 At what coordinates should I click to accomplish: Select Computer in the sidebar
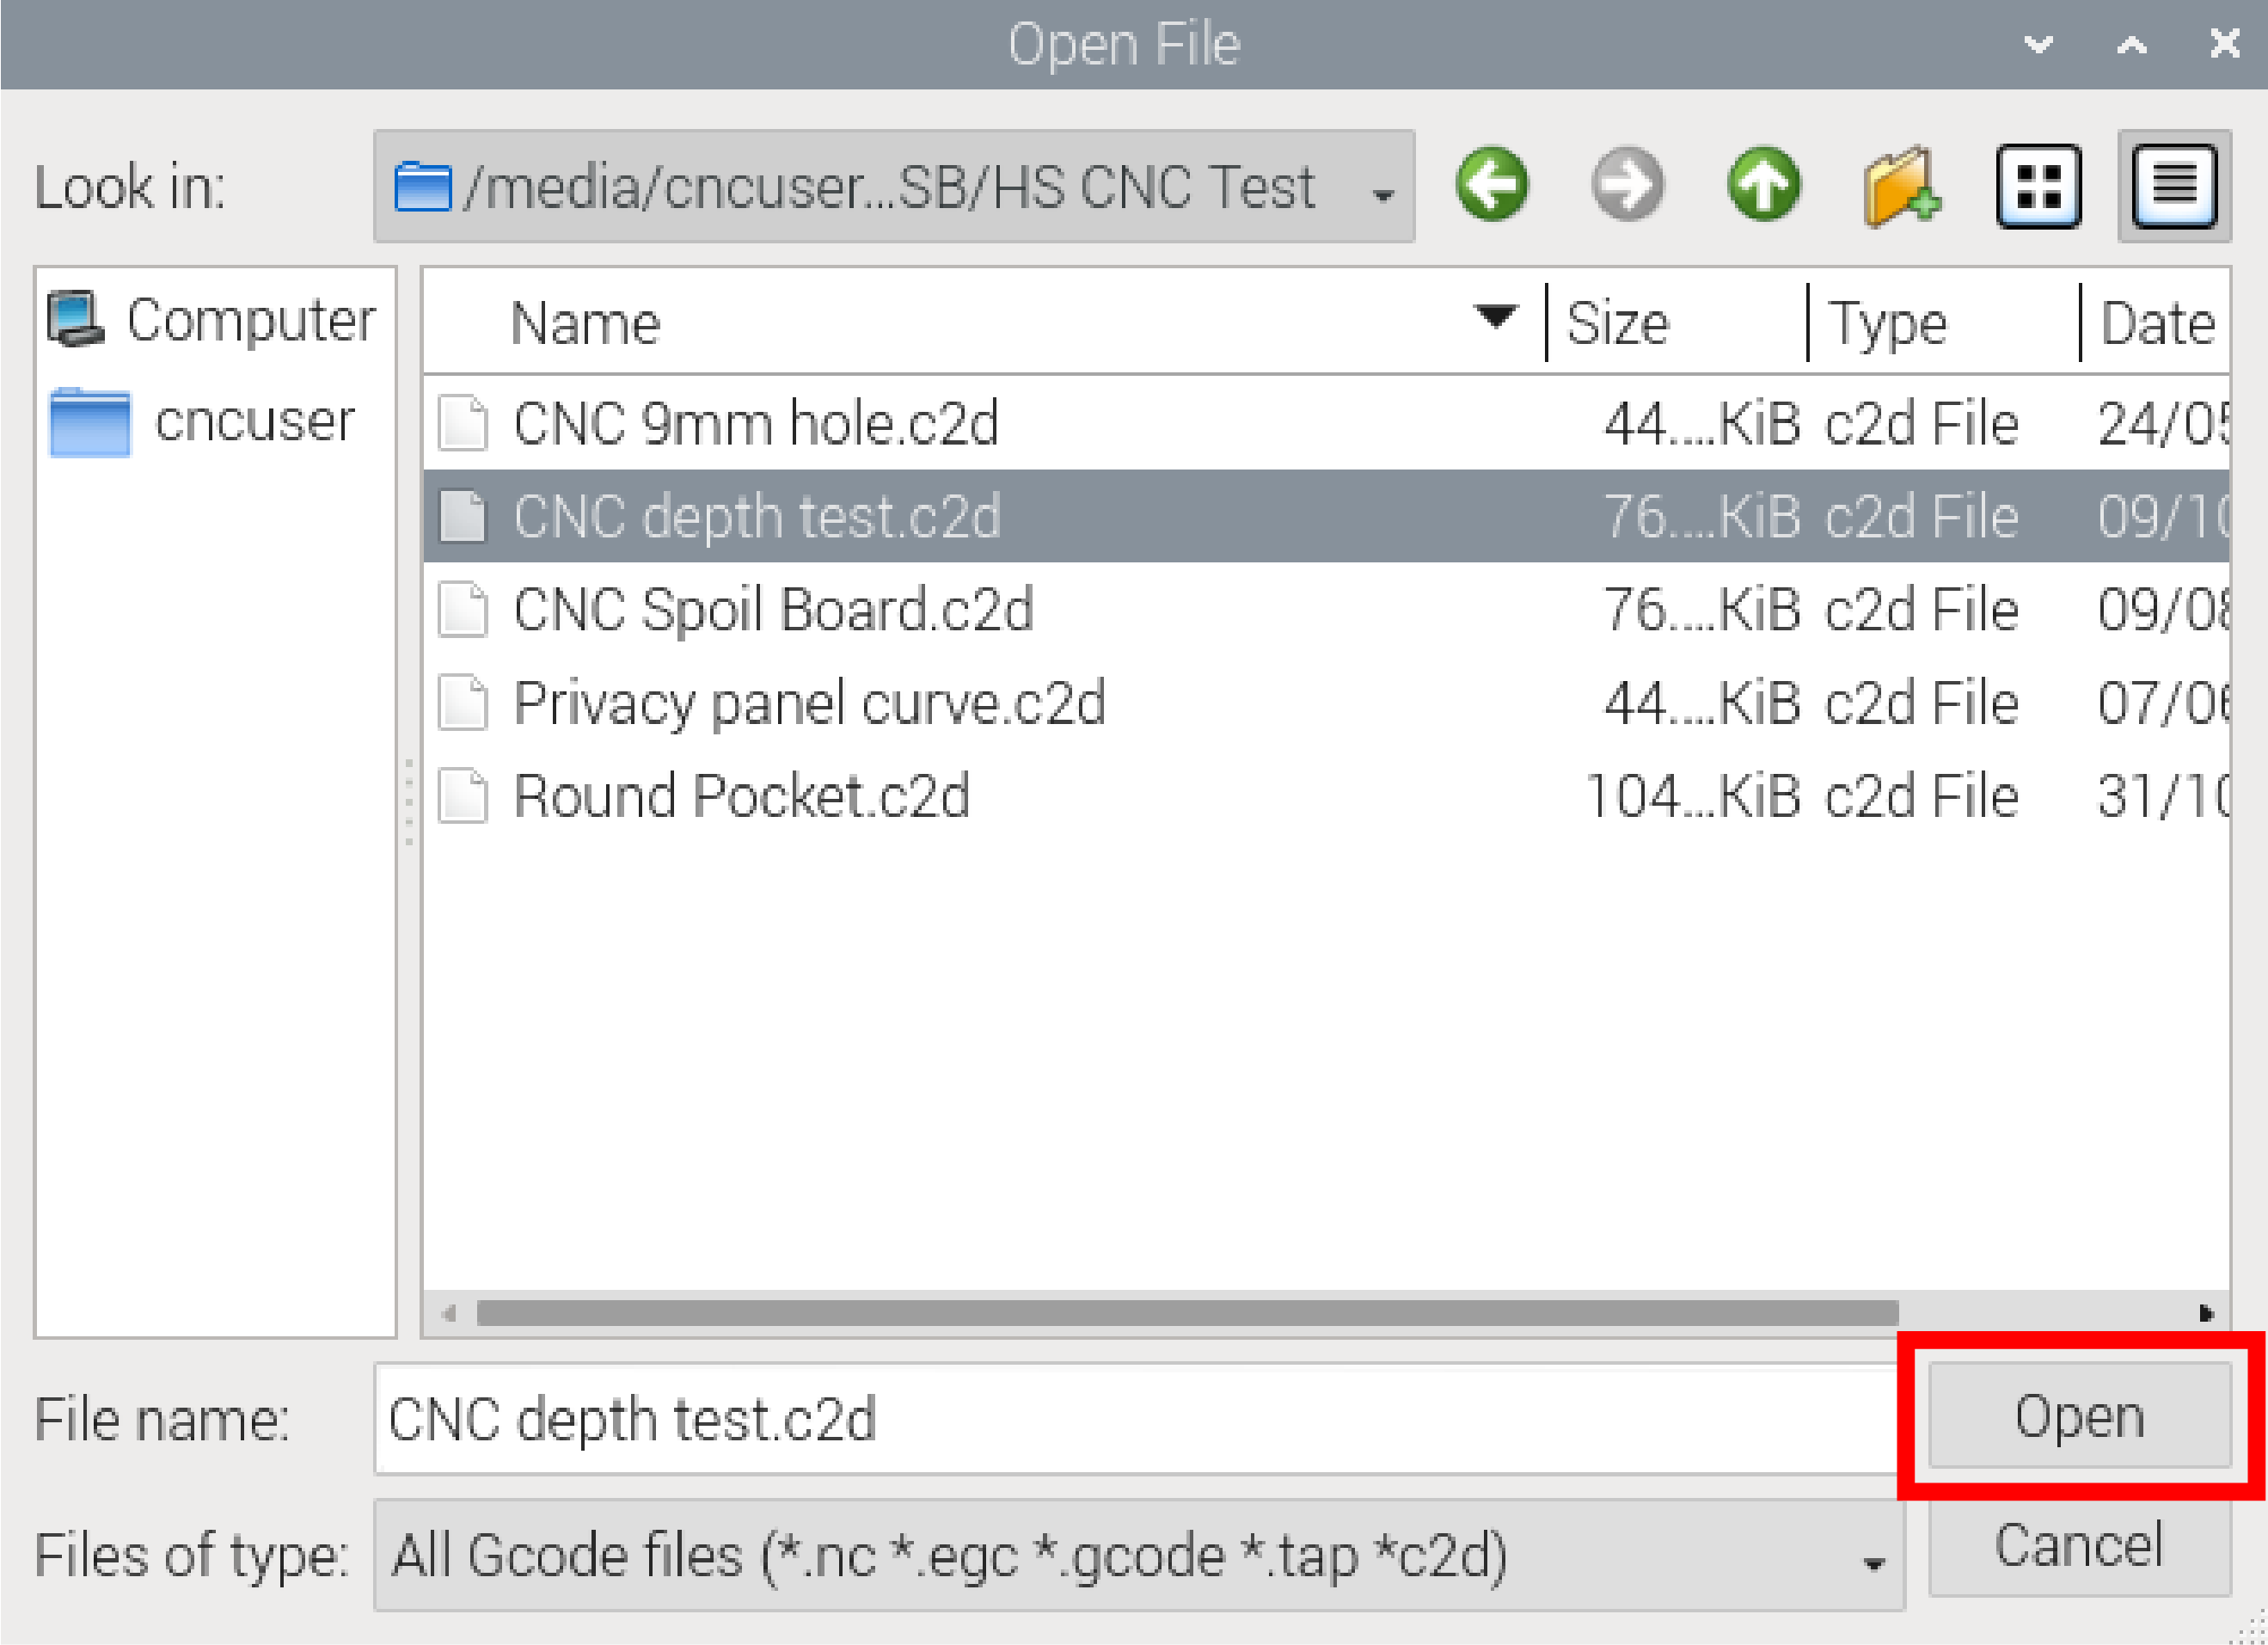click(x=213, y=320)
